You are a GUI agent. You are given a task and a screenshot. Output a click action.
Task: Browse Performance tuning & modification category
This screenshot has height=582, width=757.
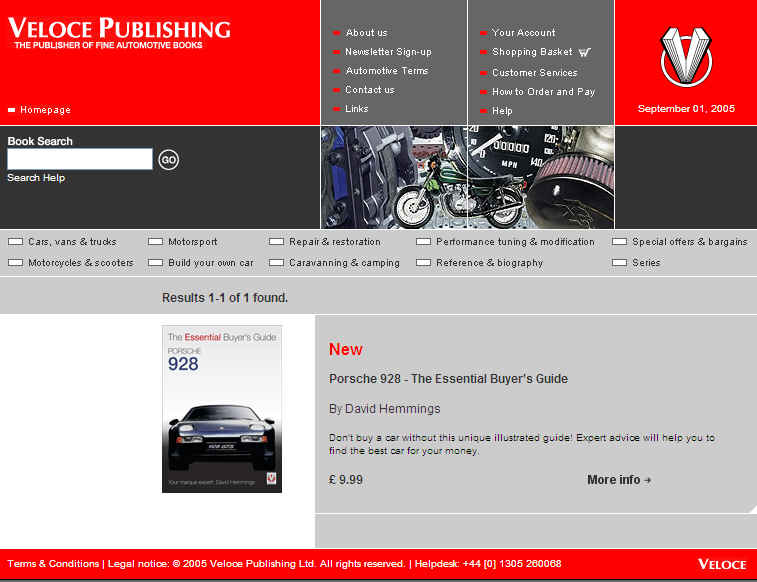coord(515,241)
